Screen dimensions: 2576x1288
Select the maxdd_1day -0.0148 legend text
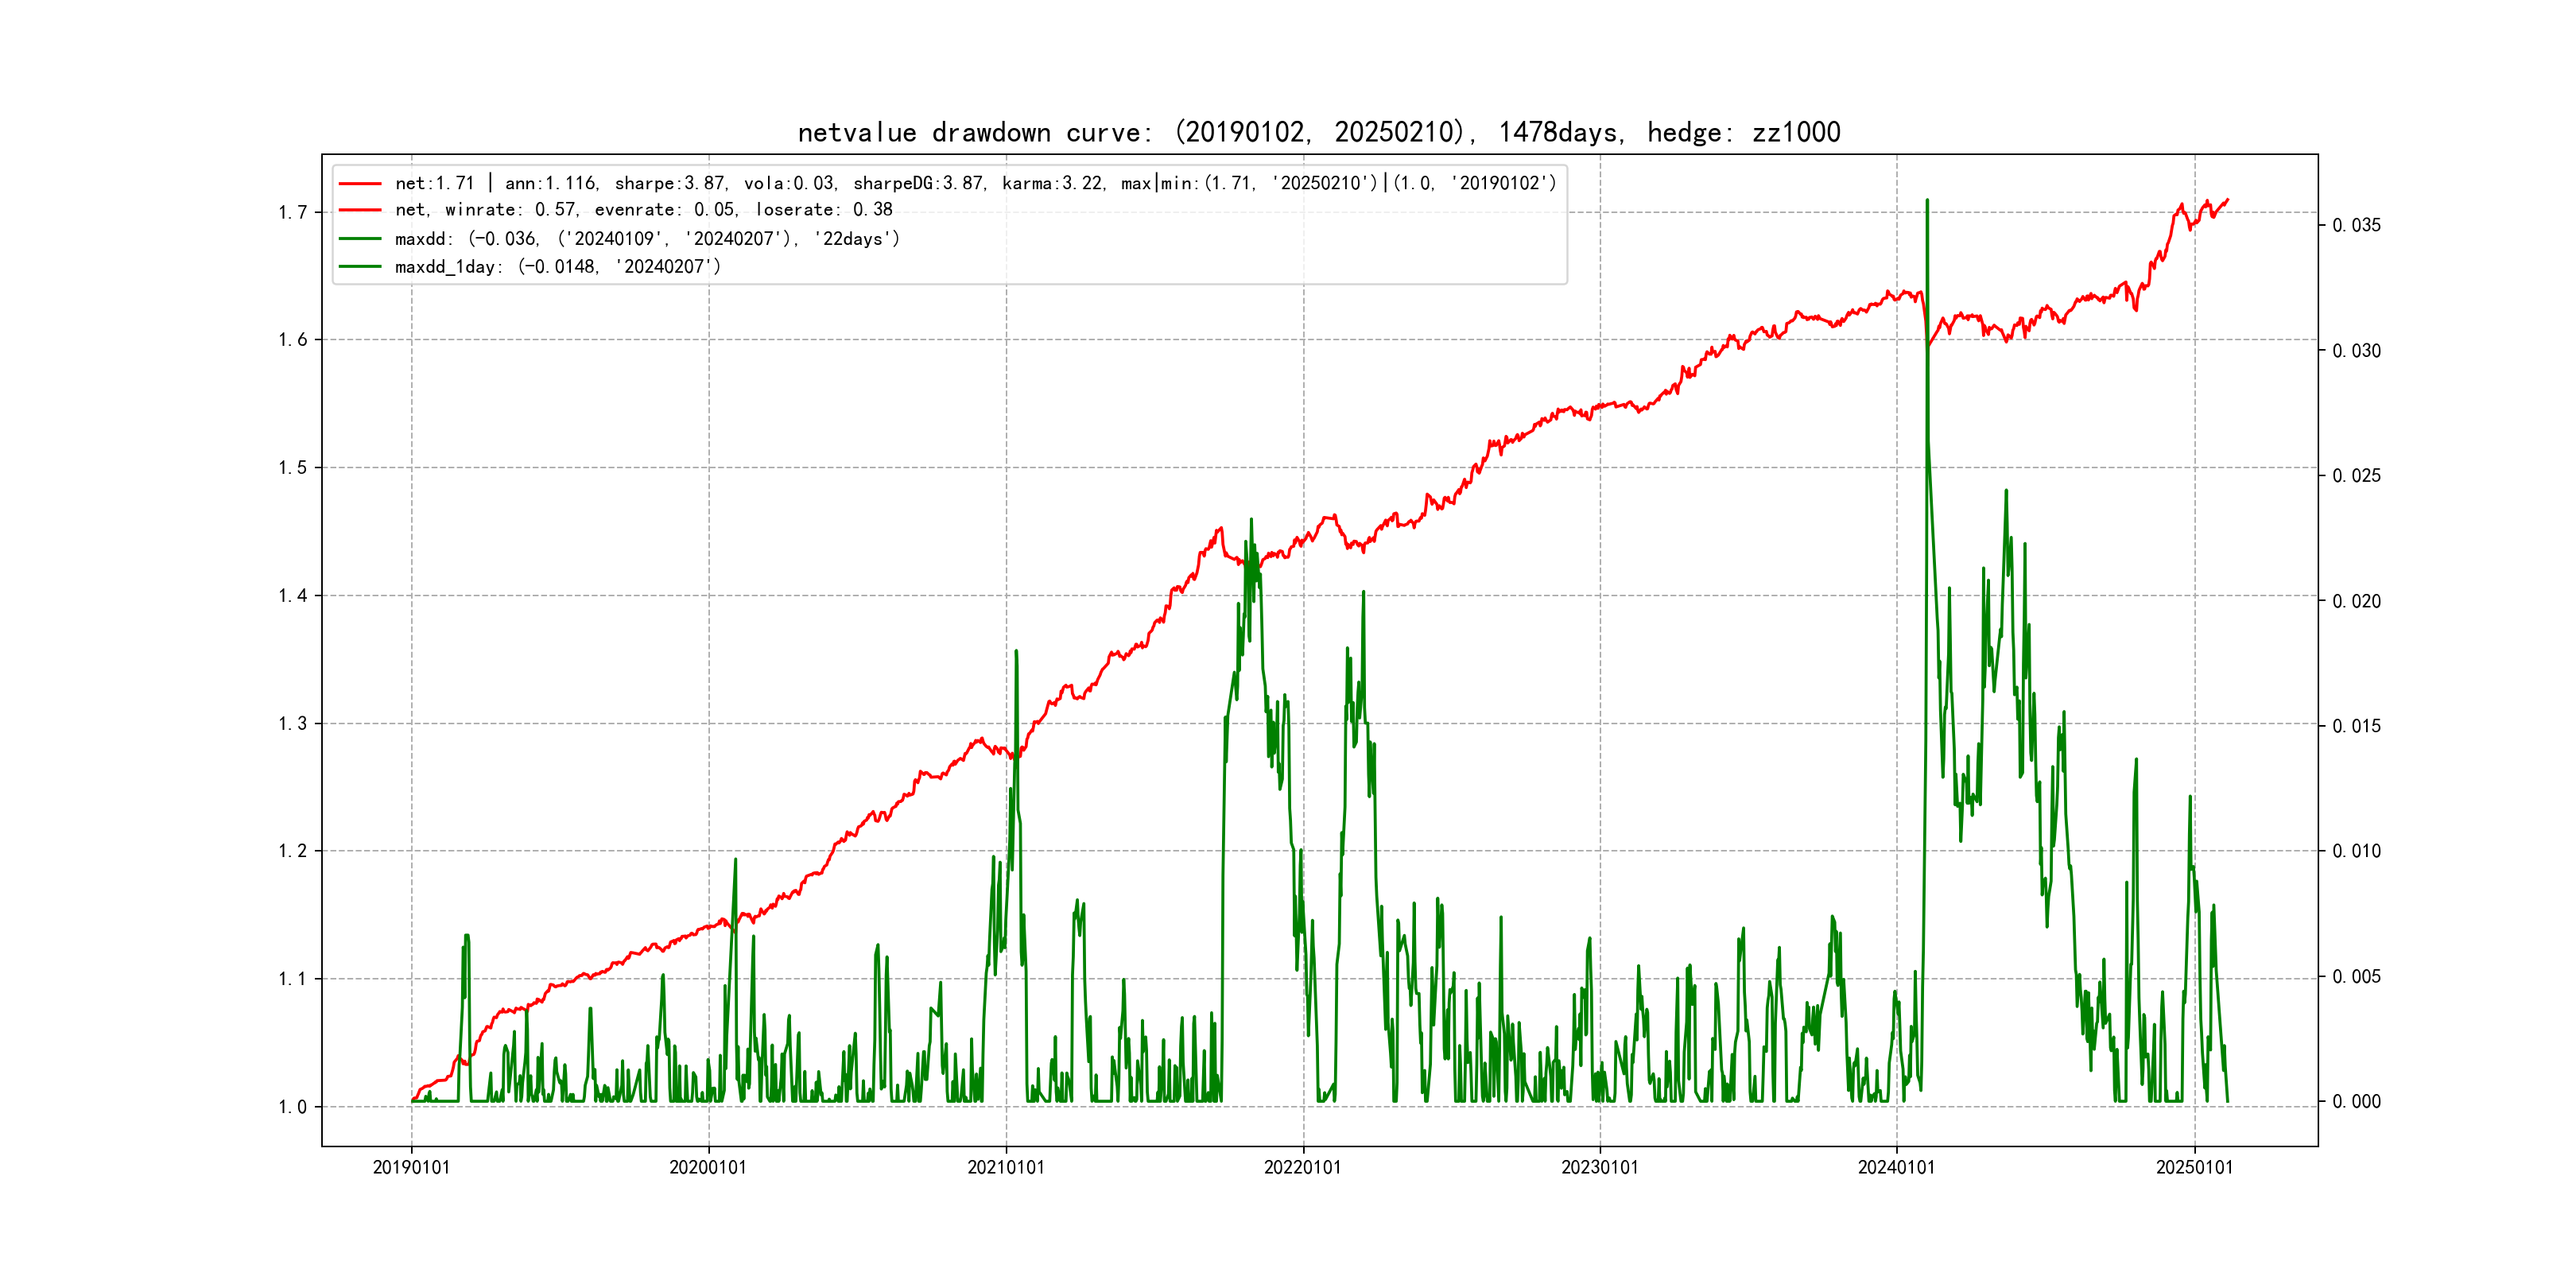click(x=557, y=266)
